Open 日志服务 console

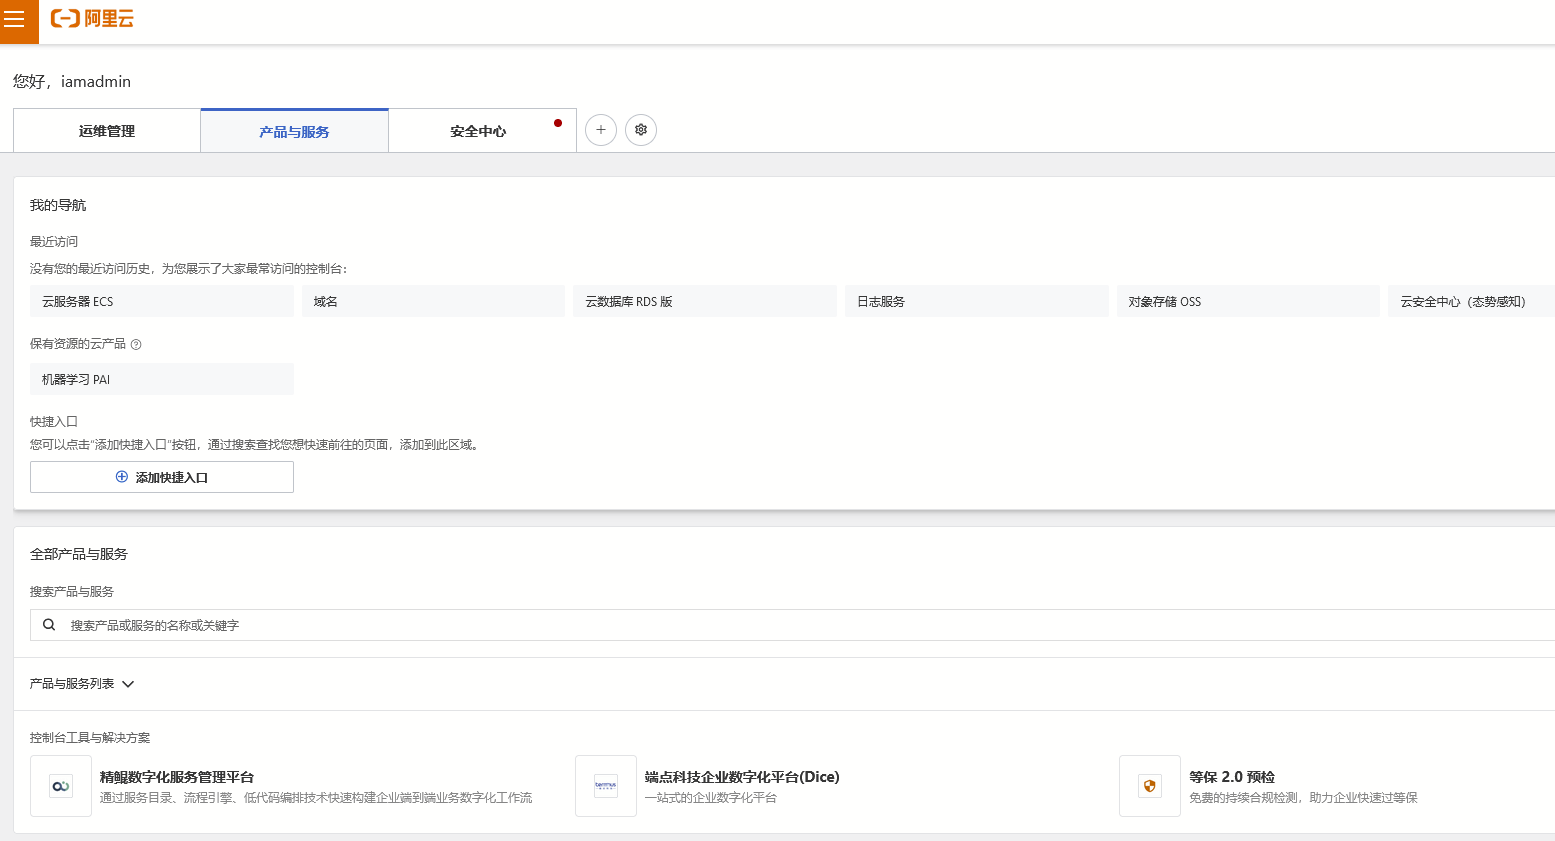(x=977, y=301)
